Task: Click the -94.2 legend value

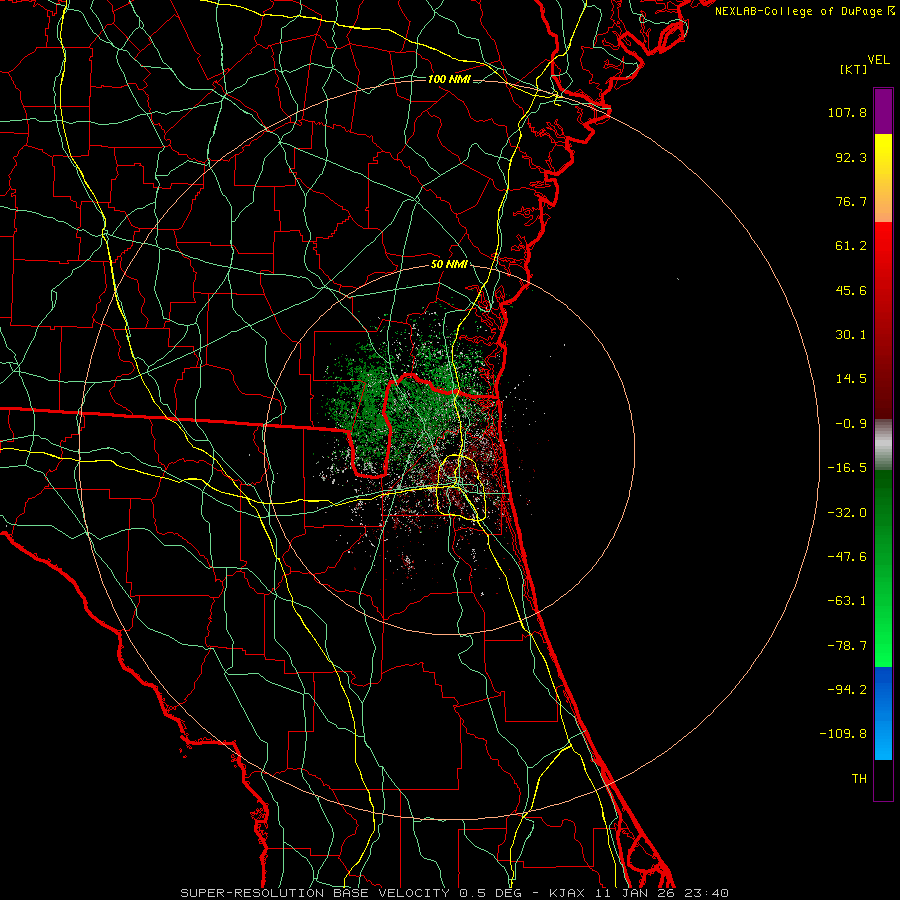Action: (847, 689)
